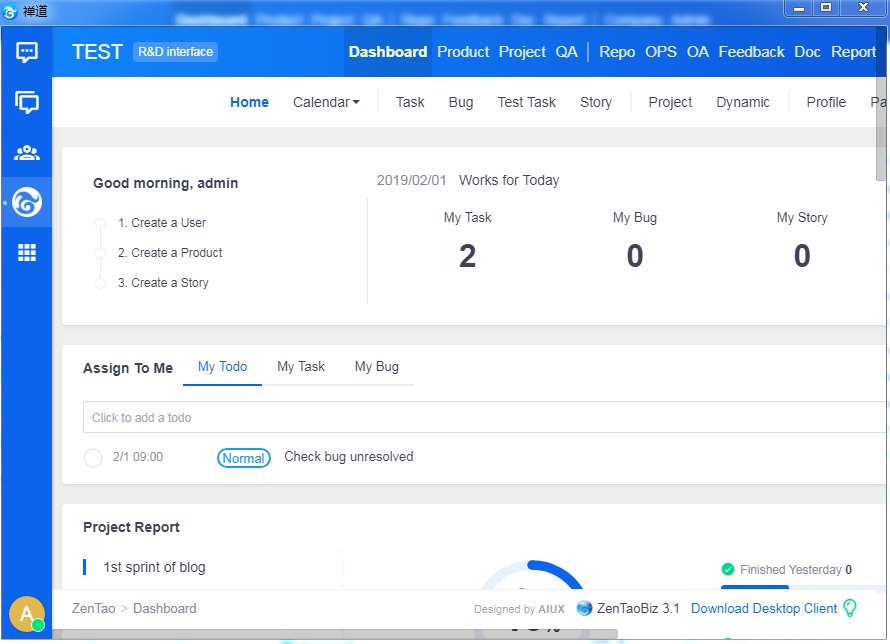Mark 'Check bug unresolved' todo as done
Screen dimensions: 890x644
click(x=93, y=457)
